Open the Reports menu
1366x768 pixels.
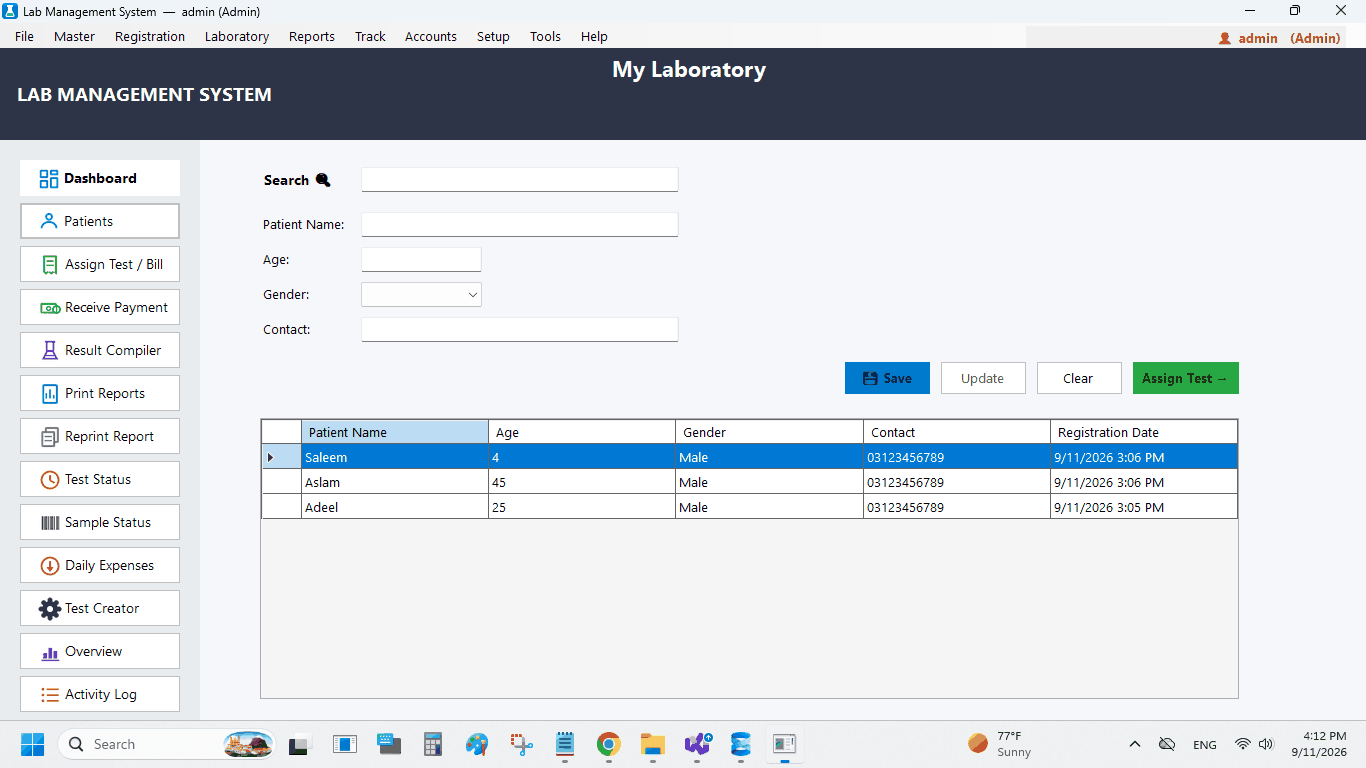point(312,36)
